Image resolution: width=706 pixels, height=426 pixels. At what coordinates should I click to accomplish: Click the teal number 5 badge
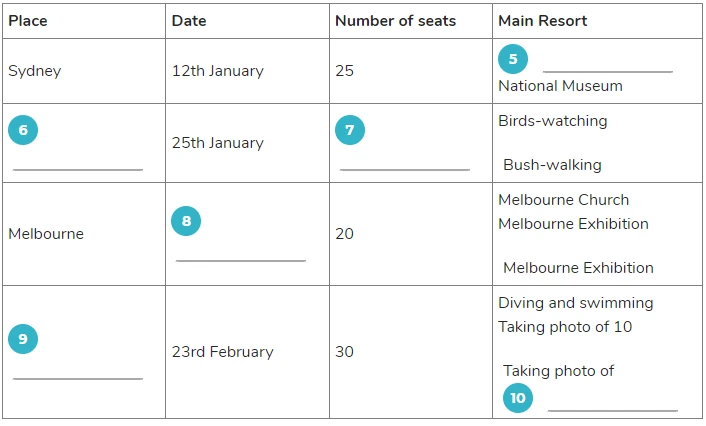[513, 59]
